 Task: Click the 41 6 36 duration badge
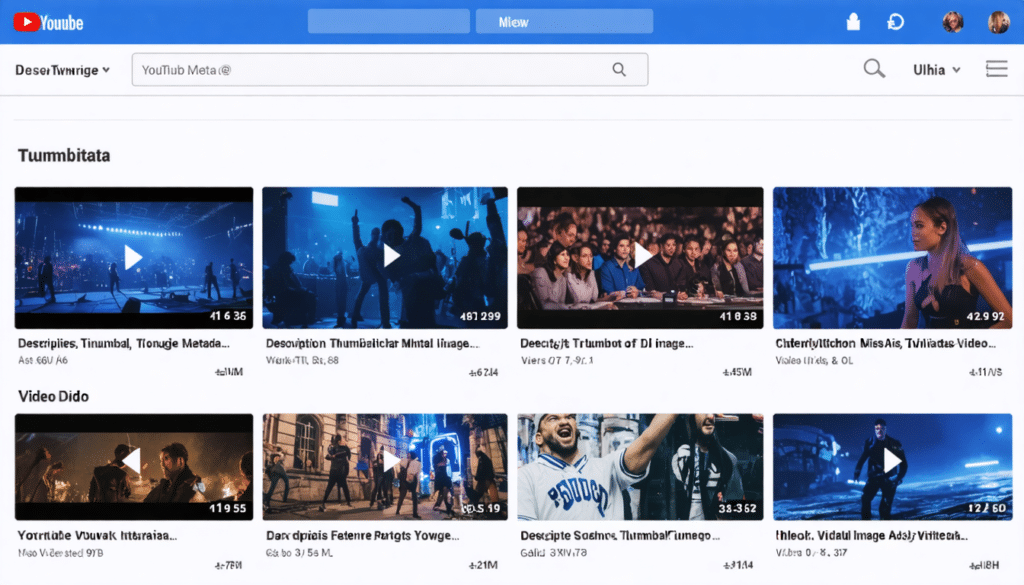pos(228,316)
